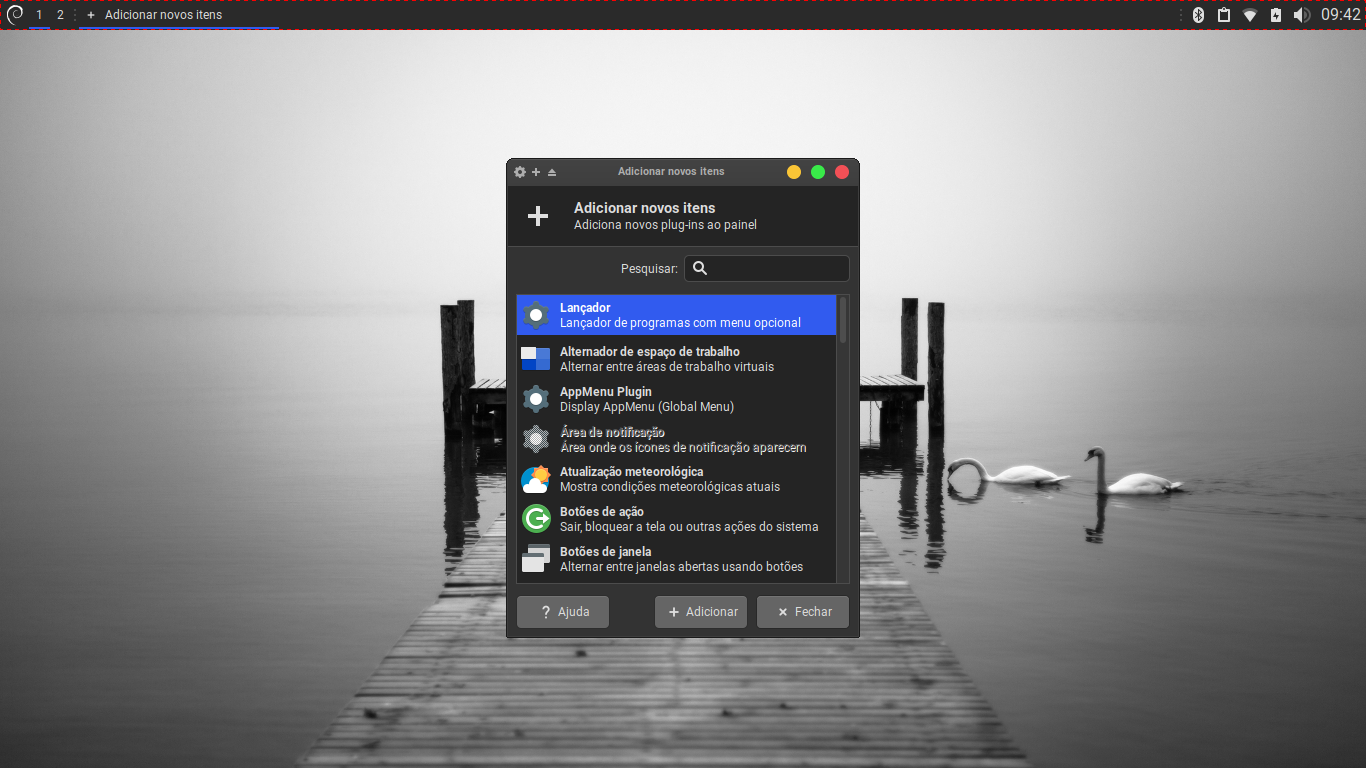Click the volume speaker tray icon
This screenshot has width=1366, height=768.
pos(1301,15)
